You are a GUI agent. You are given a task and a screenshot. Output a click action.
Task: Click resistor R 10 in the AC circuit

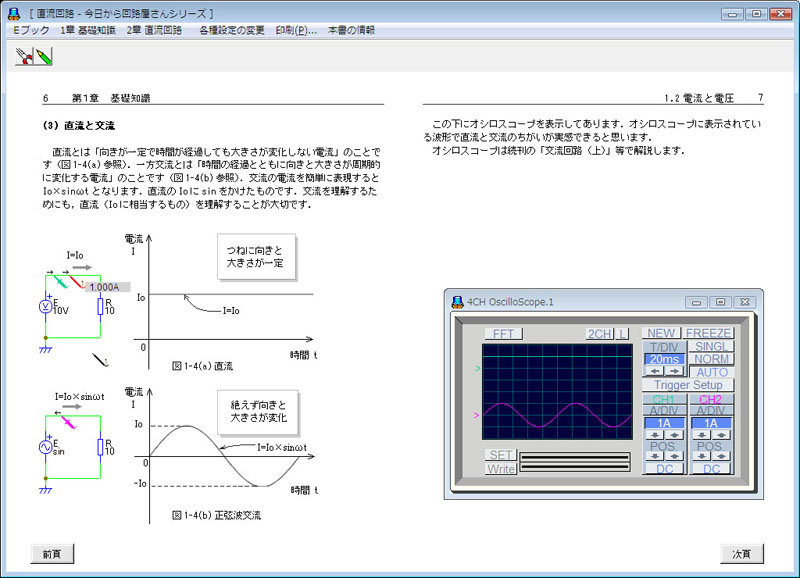point(101,447)
